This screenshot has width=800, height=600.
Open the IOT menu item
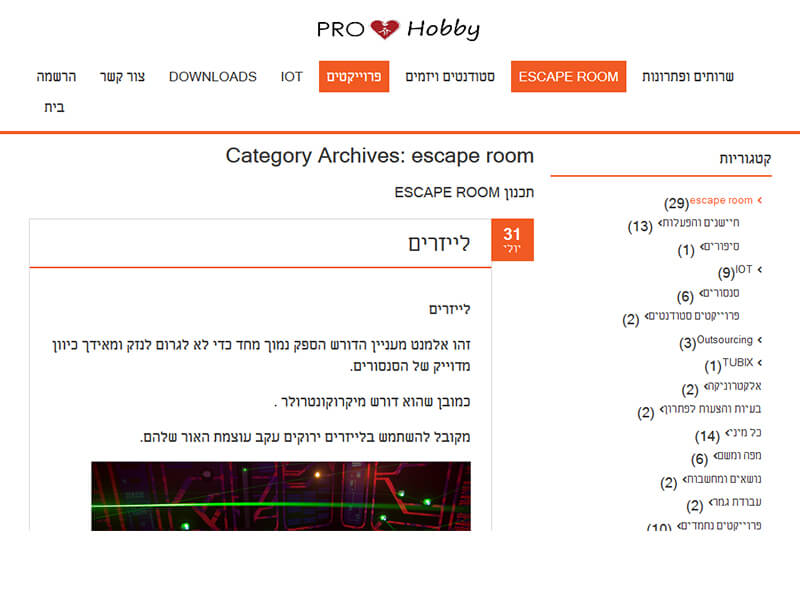point(291,77)
